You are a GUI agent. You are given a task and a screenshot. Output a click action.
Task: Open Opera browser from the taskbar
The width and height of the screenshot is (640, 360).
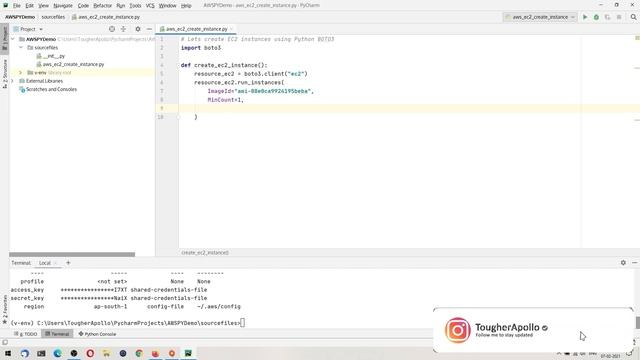click(x=90, y=353)
